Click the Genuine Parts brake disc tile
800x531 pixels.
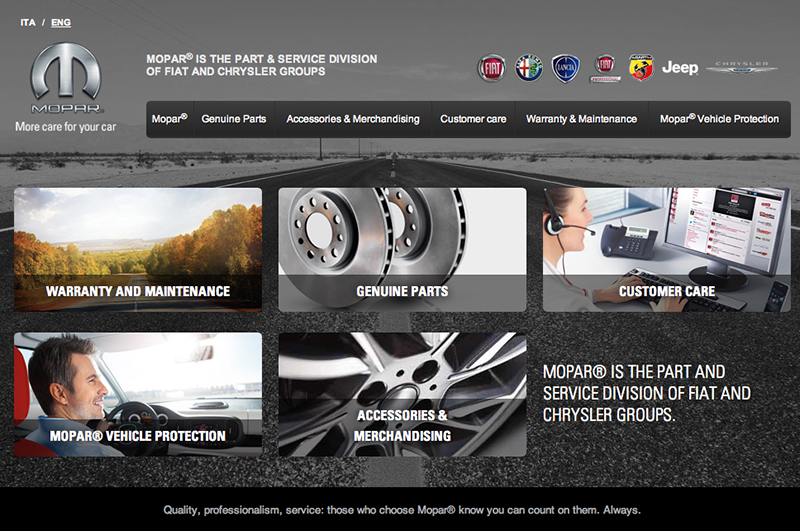tap(402, 250)
